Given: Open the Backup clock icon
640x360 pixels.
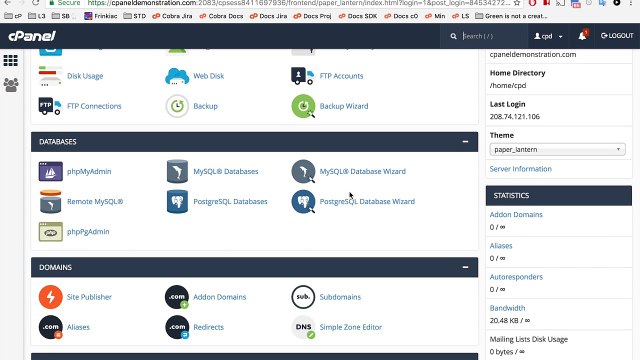Looking at the screenshot, I should tap(177, 106).
